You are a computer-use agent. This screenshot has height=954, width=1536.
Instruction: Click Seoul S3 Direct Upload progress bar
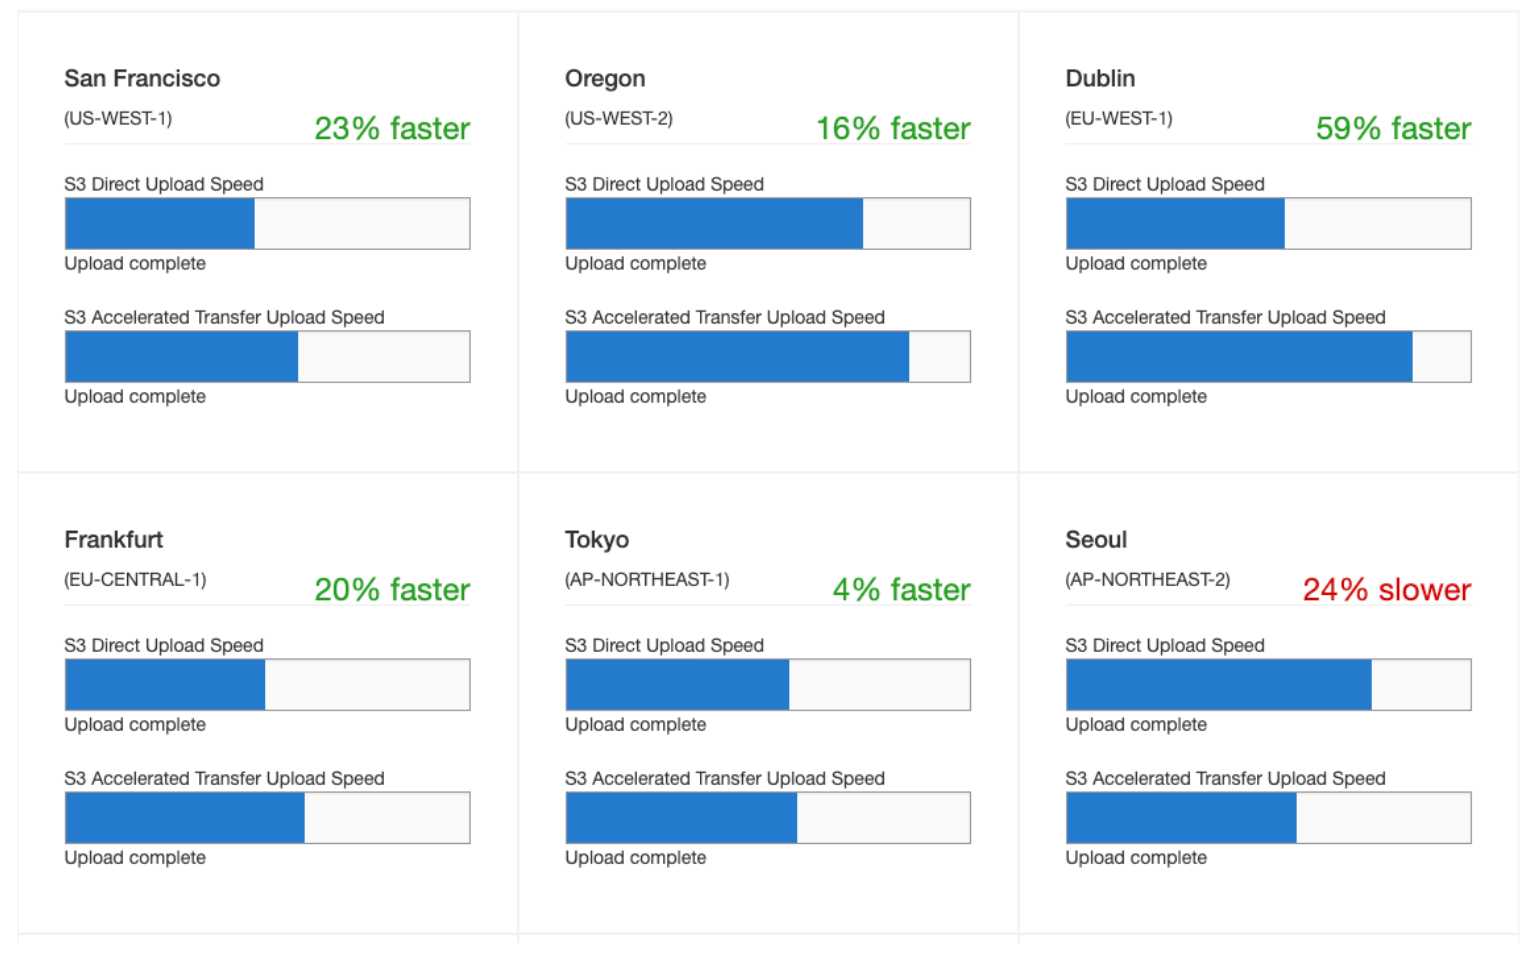pos(1268,684)
